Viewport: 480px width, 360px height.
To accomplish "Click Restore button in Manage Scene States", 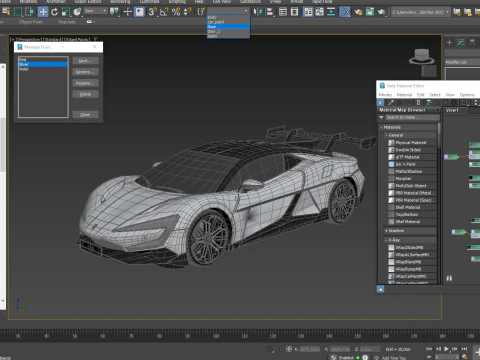I will click(85, 72).
